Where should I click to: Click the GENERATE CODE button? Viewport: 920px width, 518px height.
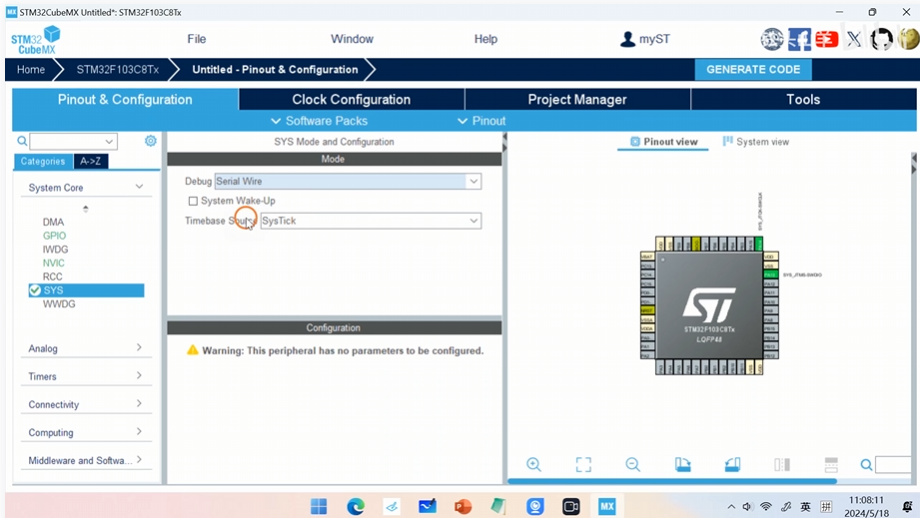pyautogui.click(x=753, y=69)
